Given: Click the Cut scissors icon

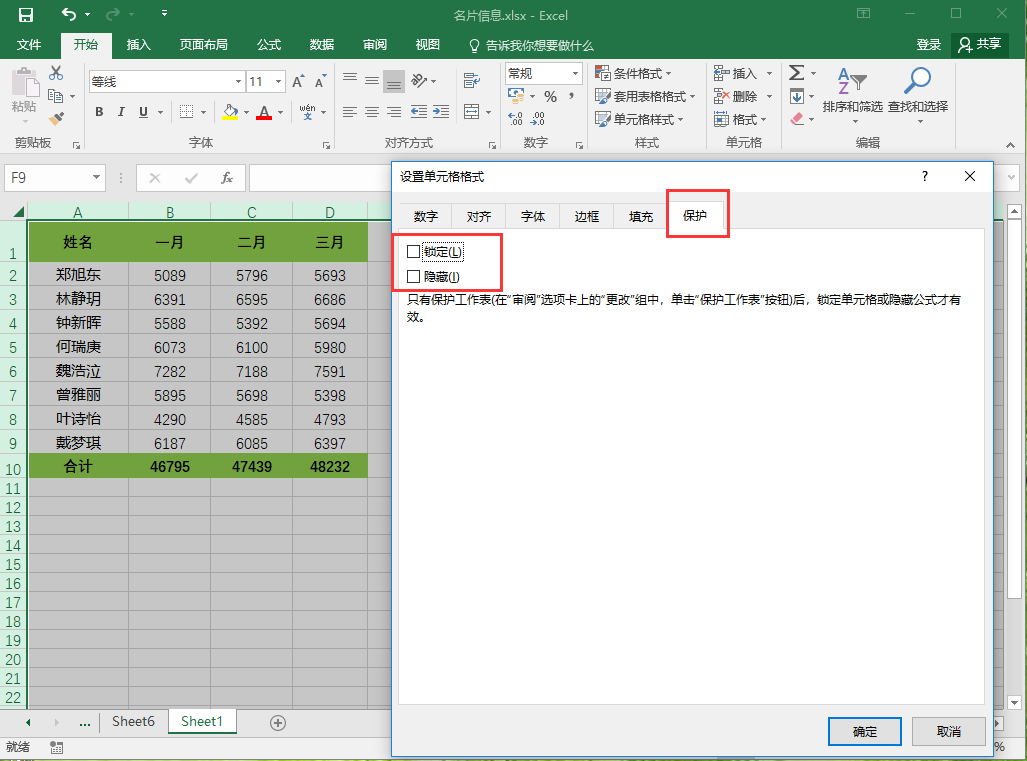Looking at the screenshot, I should click(x=56, y=73).
